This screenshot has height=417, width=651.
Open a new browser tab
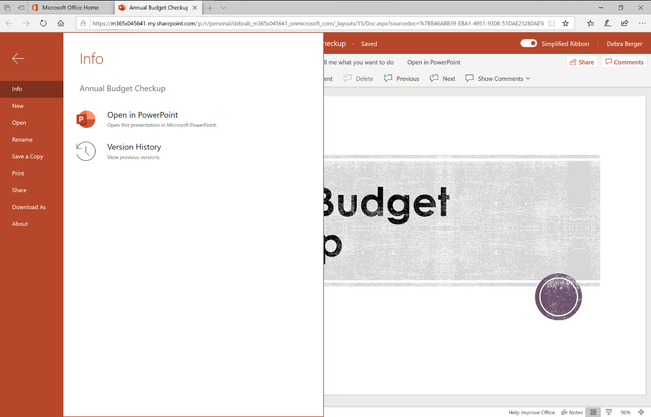(x=210, y=7)
